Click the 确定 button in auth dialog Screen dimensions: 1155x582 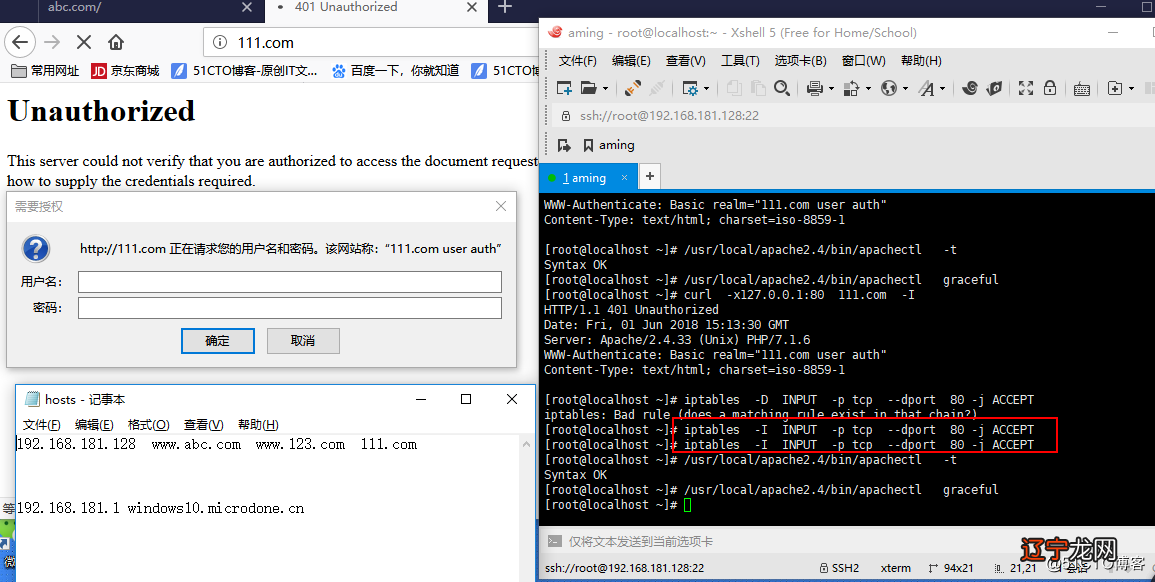click(217, 341)
